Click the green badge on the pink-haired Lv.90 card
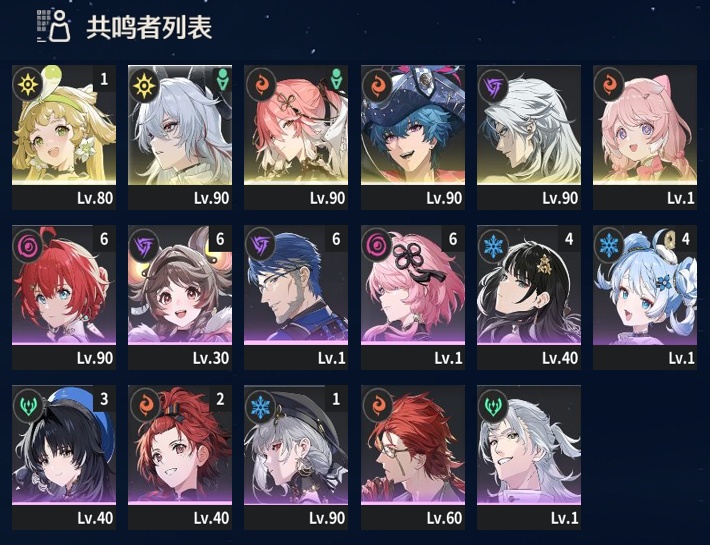Image resolution: width=710 pixels, height=545 pixels. click(x=336, y=79)
